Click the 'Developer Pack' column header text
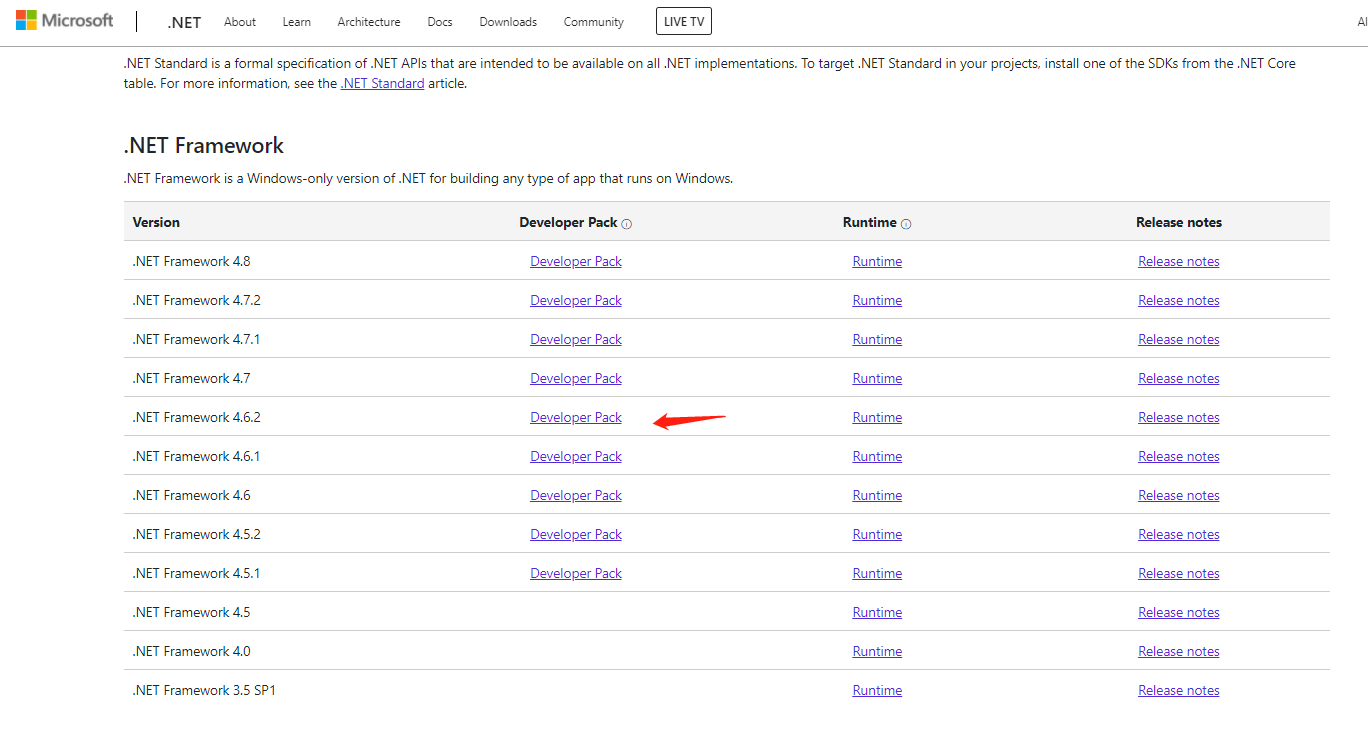The image size is (1368, 751). click(568, 222)
